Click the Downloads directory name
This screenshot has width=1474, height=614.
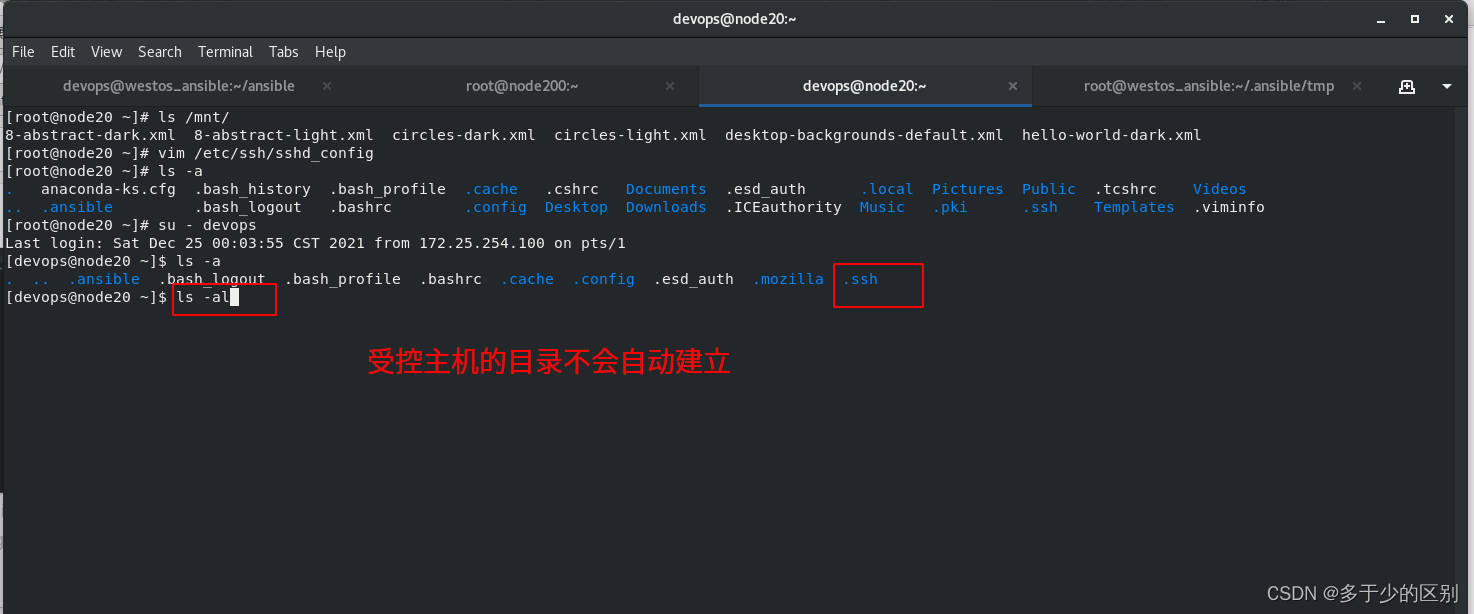click(666, 207)
